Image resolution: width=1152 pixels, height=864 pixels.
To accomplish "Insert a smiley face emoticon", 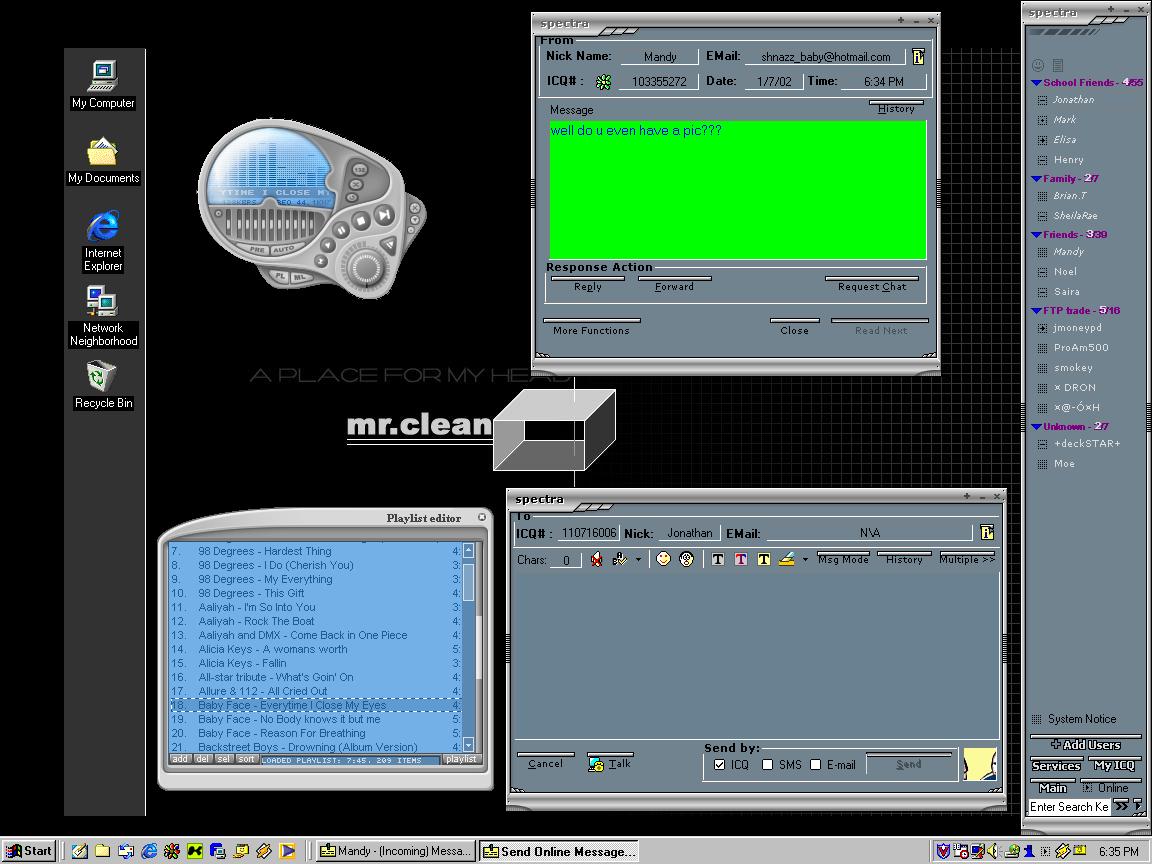I will click(663, 559).
